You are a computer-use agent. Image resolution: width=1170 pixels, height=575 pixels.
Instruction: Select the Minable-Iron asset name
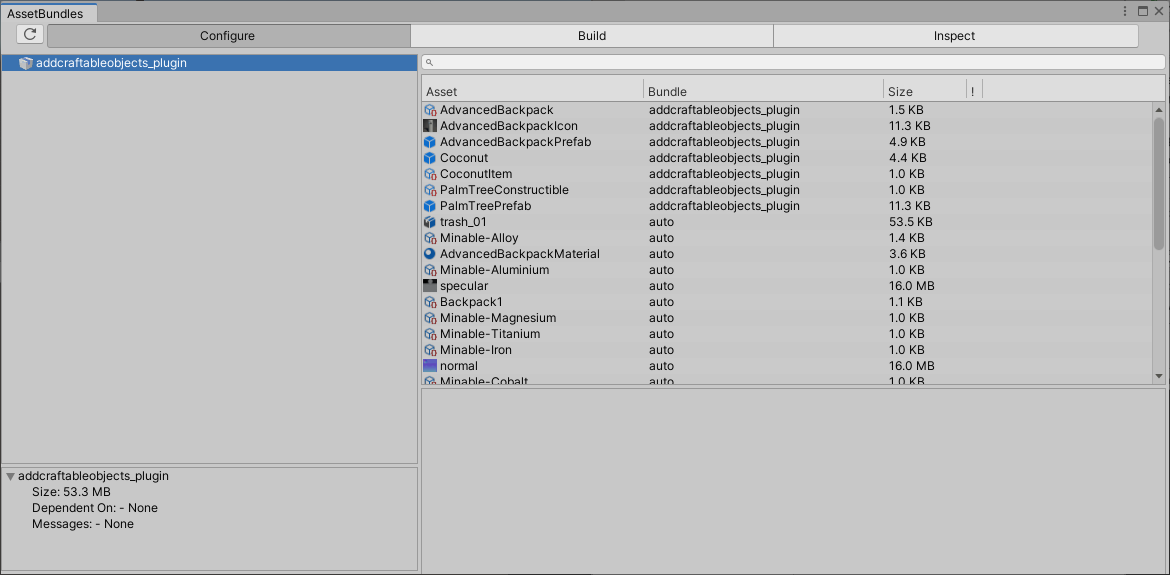coord(476,350)
